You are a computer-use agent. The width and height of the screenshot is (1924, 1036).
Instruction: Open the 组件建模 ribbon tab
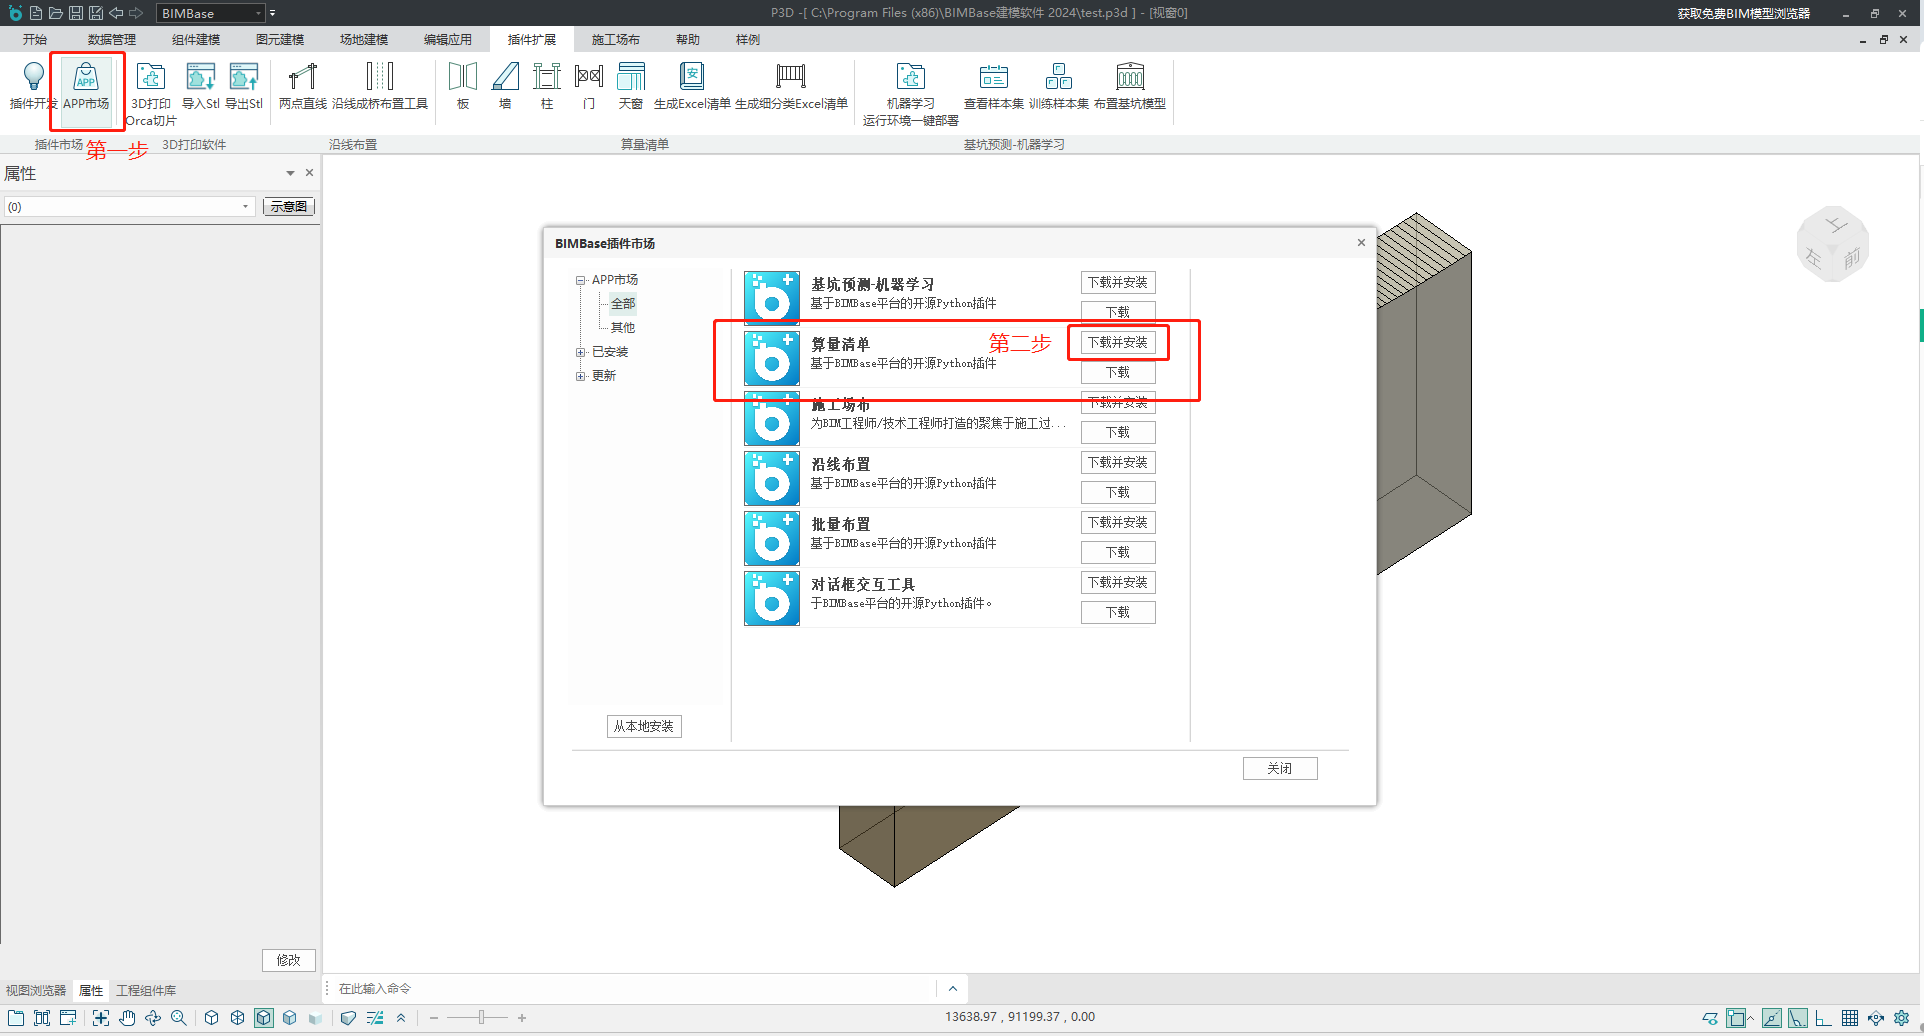point(195,40)
